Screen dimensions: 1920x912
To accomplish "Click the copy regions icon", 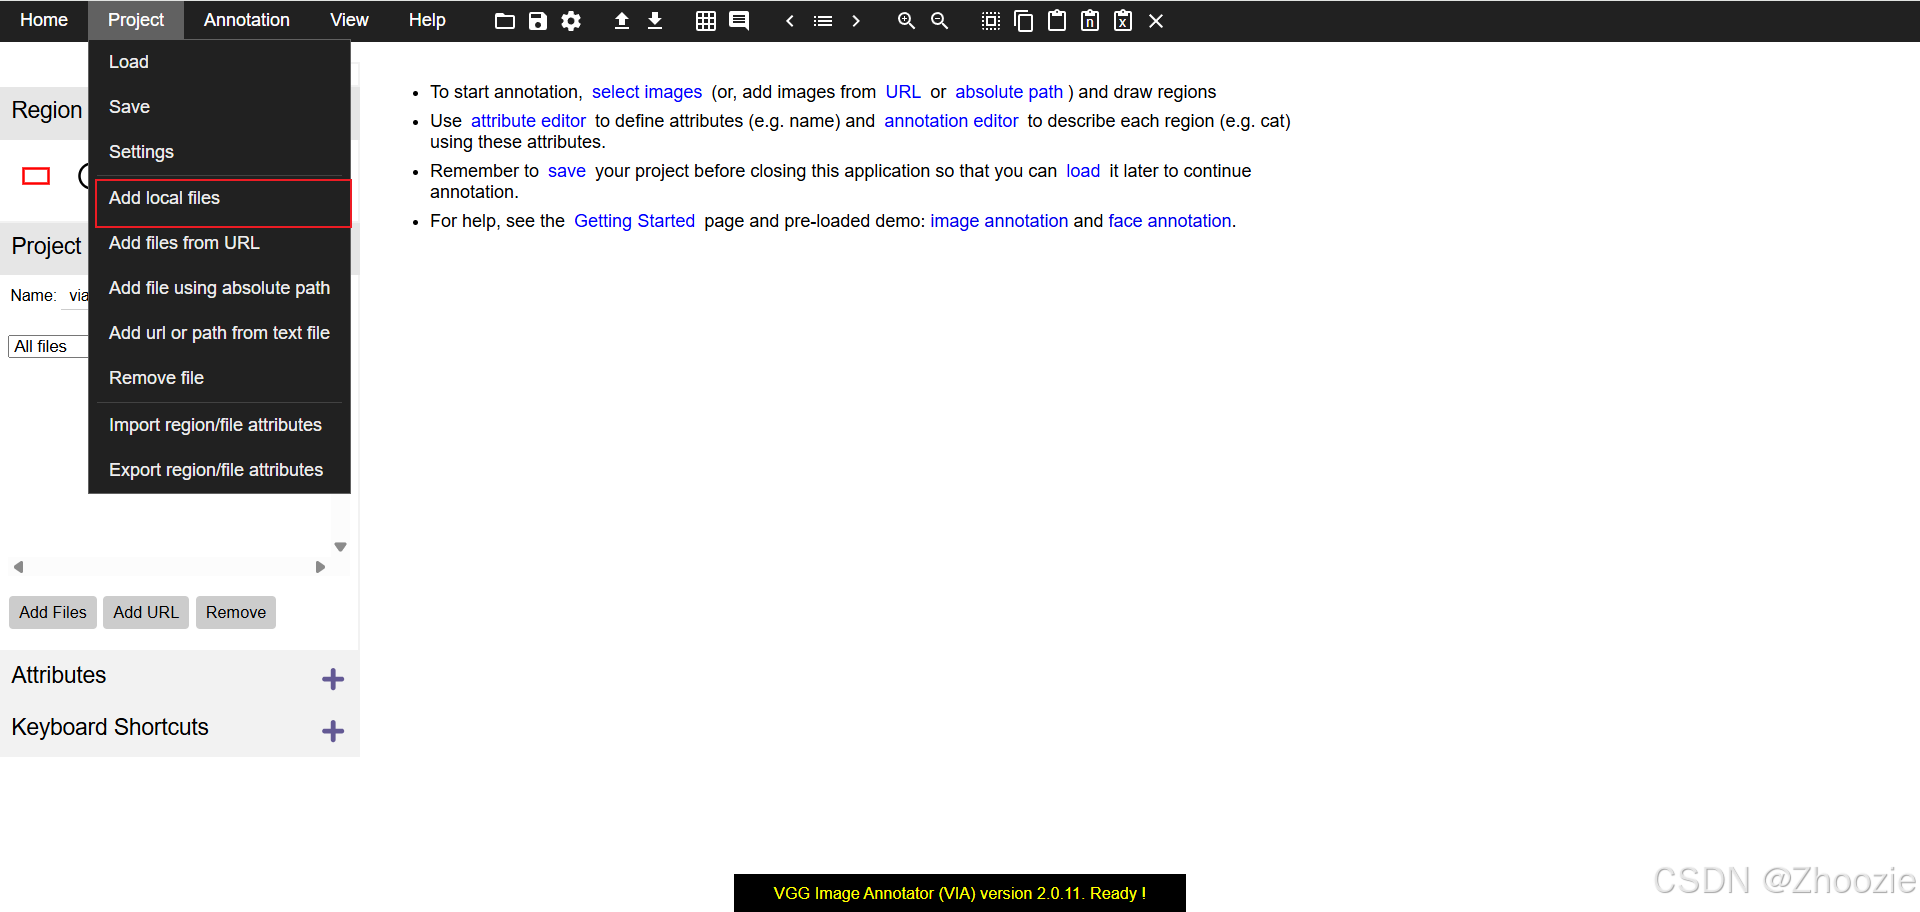I will coord(1024,21).
